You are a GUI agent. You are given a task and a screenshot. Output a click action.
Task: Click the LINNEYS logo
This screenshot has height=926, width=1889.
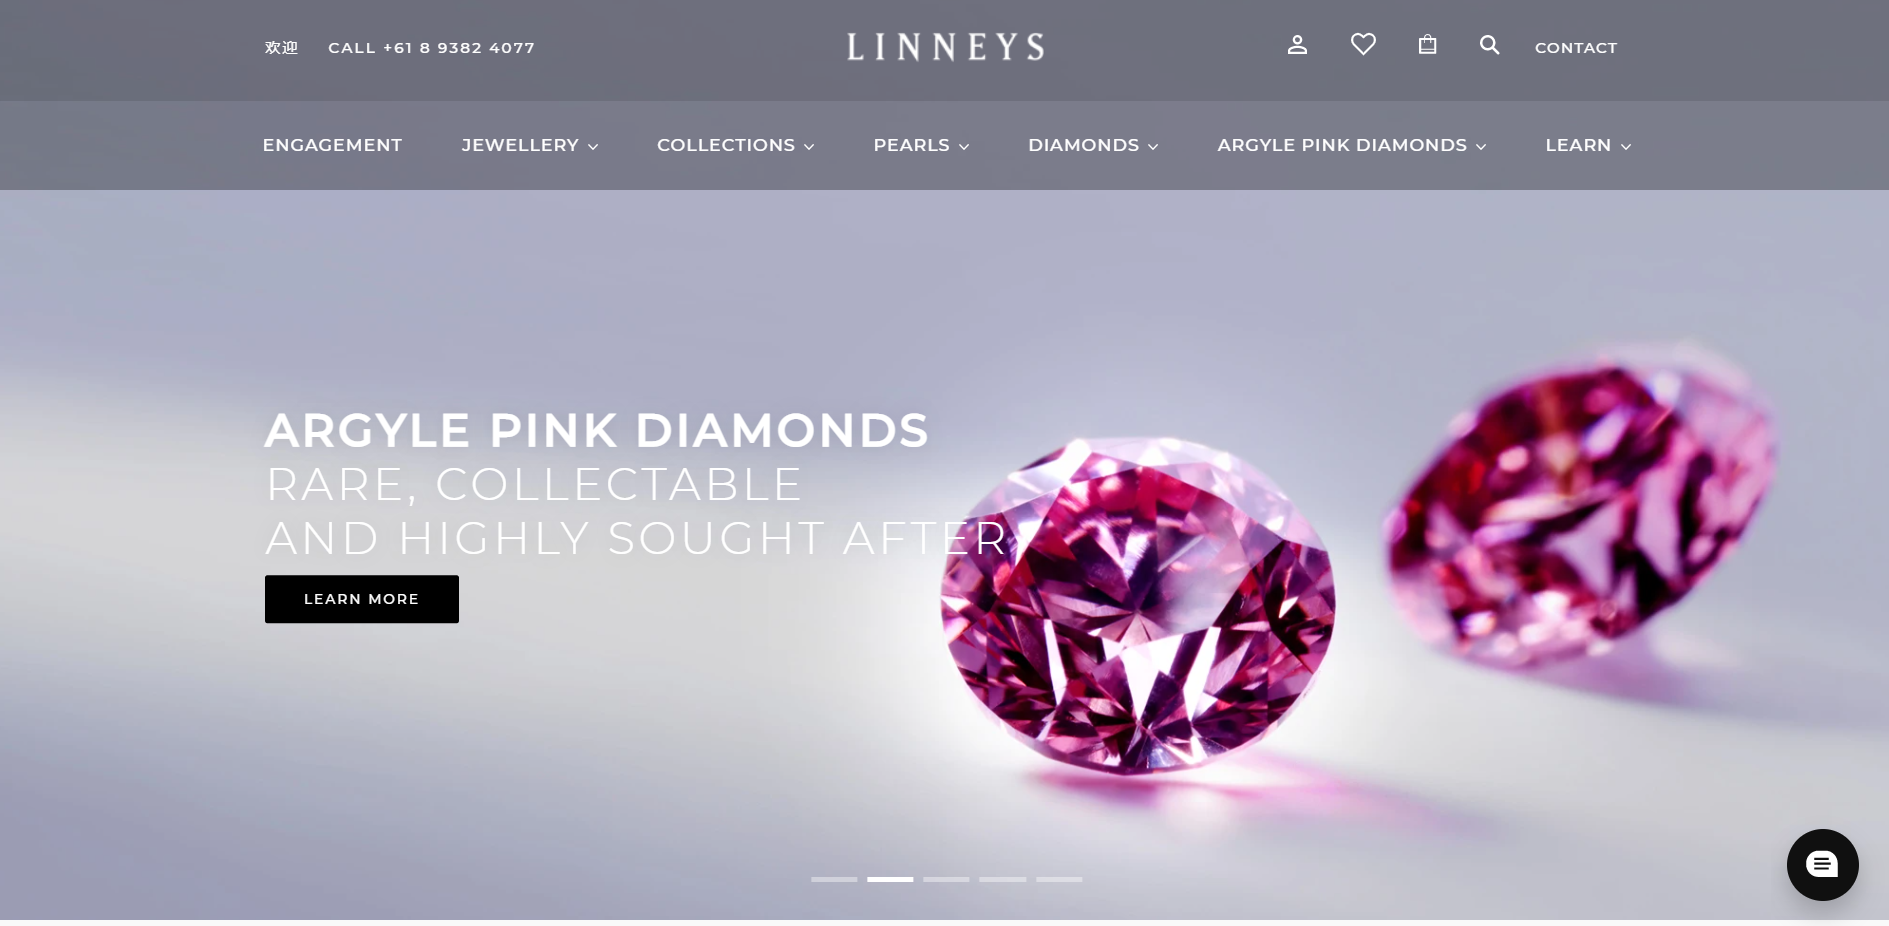tap(945, 47)
